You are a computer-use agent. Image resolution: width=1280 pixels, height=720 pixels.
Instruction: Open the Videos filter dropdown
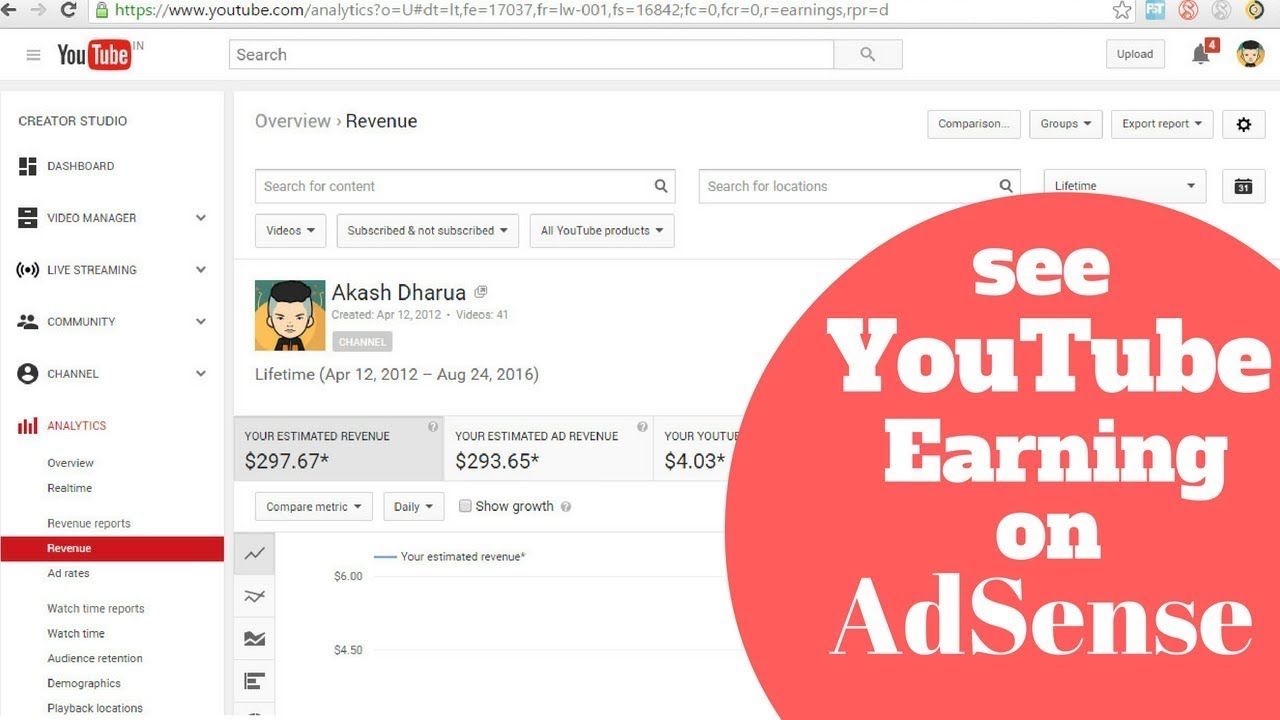291,231
